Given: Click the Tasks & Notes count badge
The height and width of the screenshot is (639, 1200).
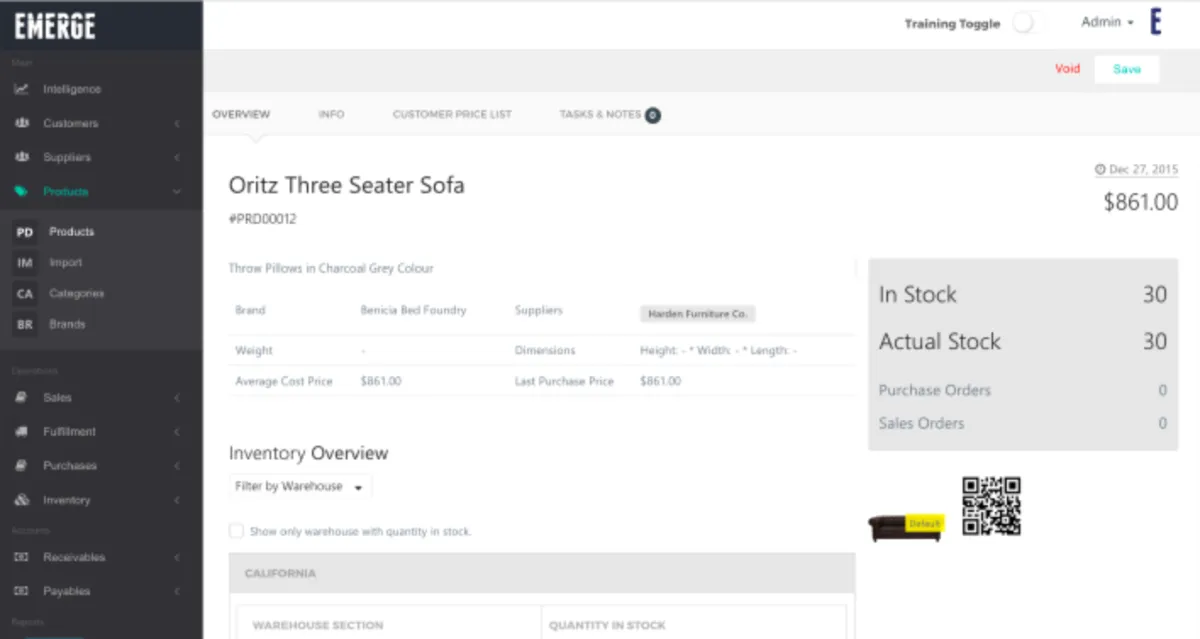Looking at the screenshot, I should point(652,115).
